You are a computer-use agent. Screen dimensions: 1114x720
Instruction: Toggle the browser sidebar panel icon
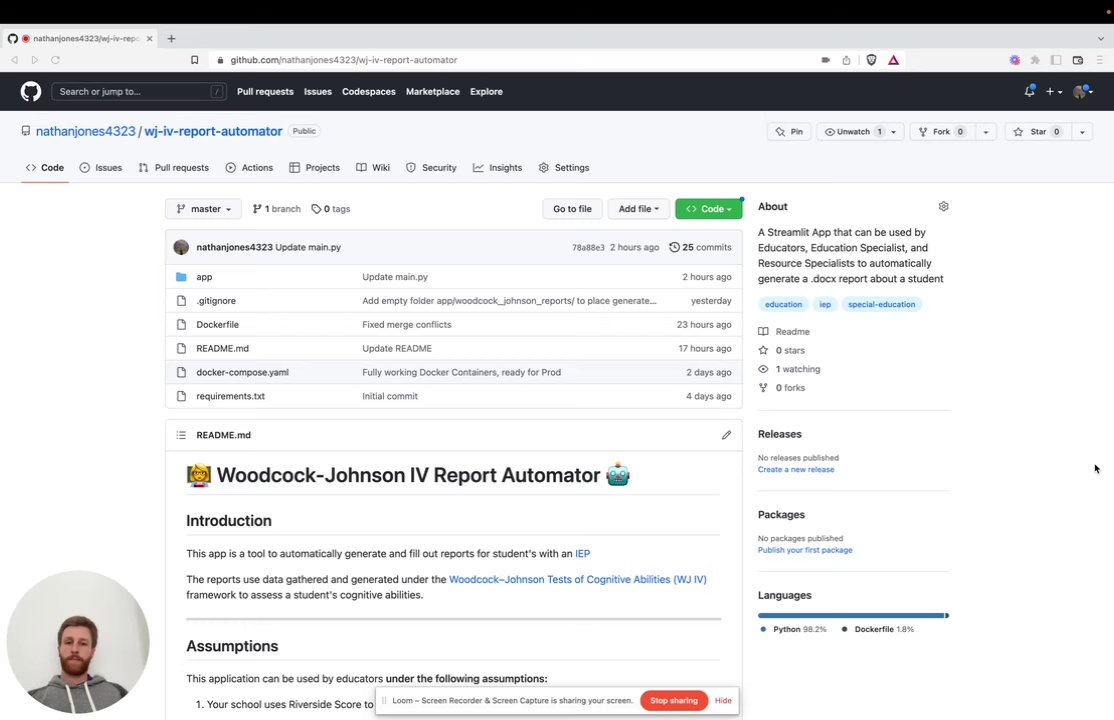click(1056, 60)
